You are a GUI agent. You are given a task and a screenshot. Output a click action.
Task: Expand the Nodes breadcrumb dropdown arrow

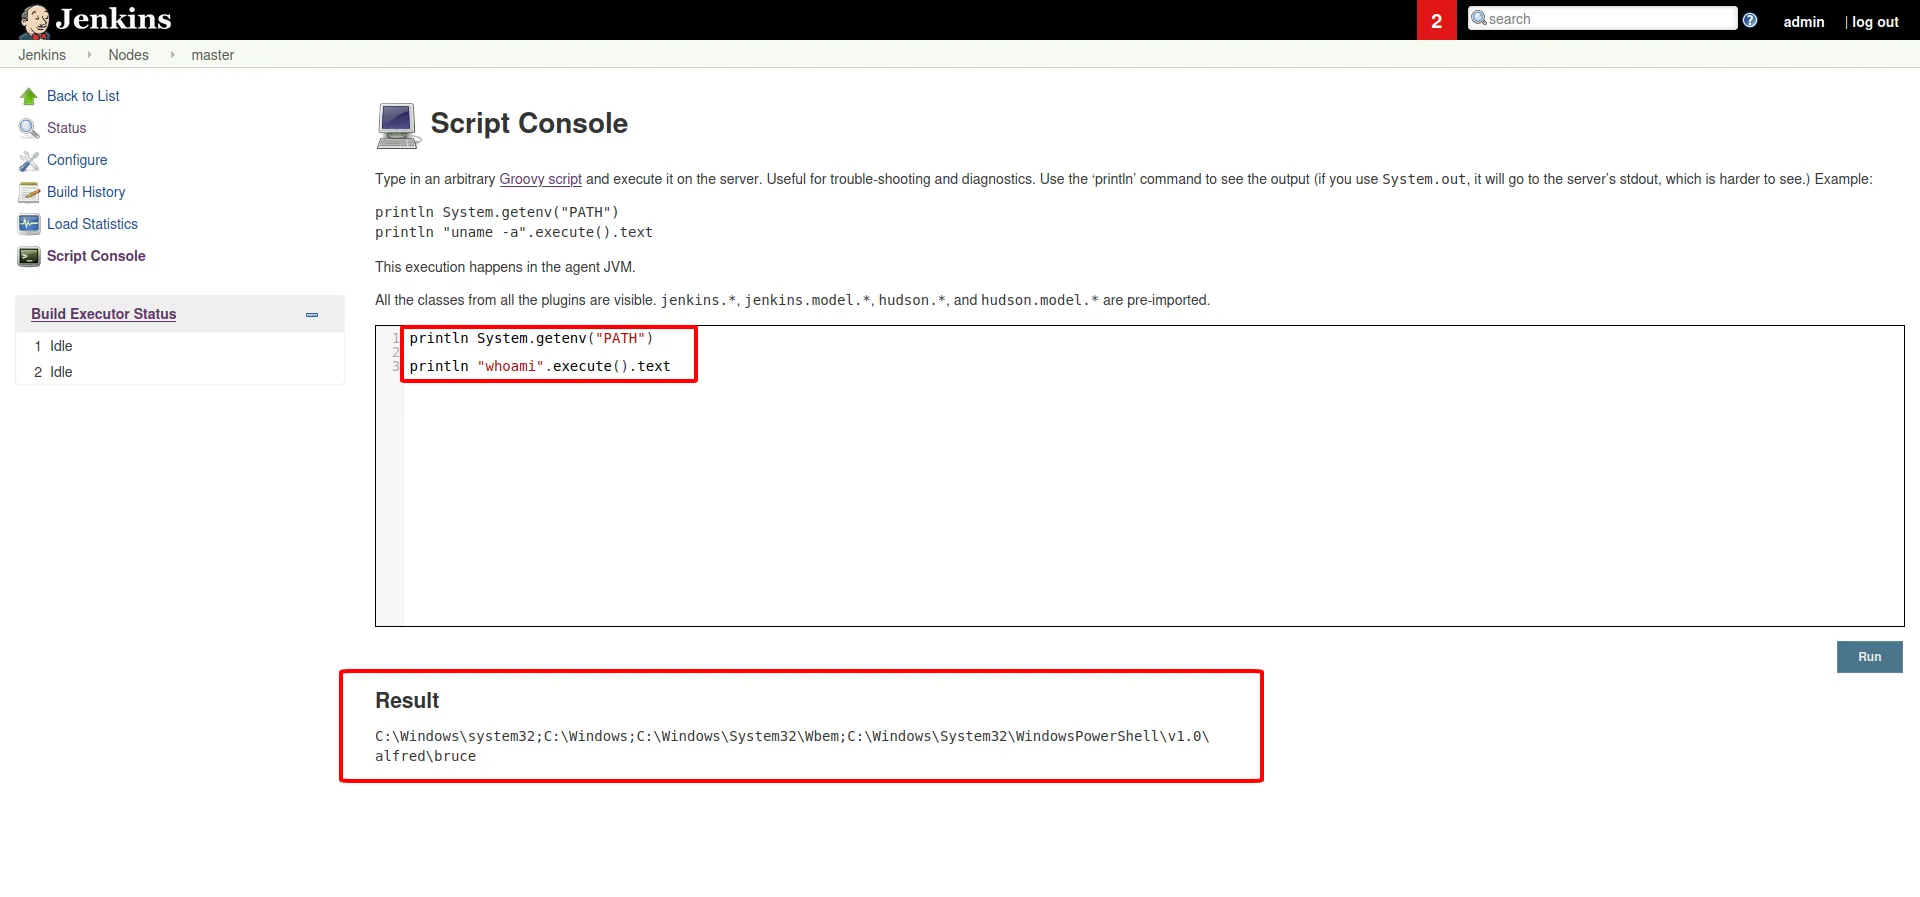[172, 55]
